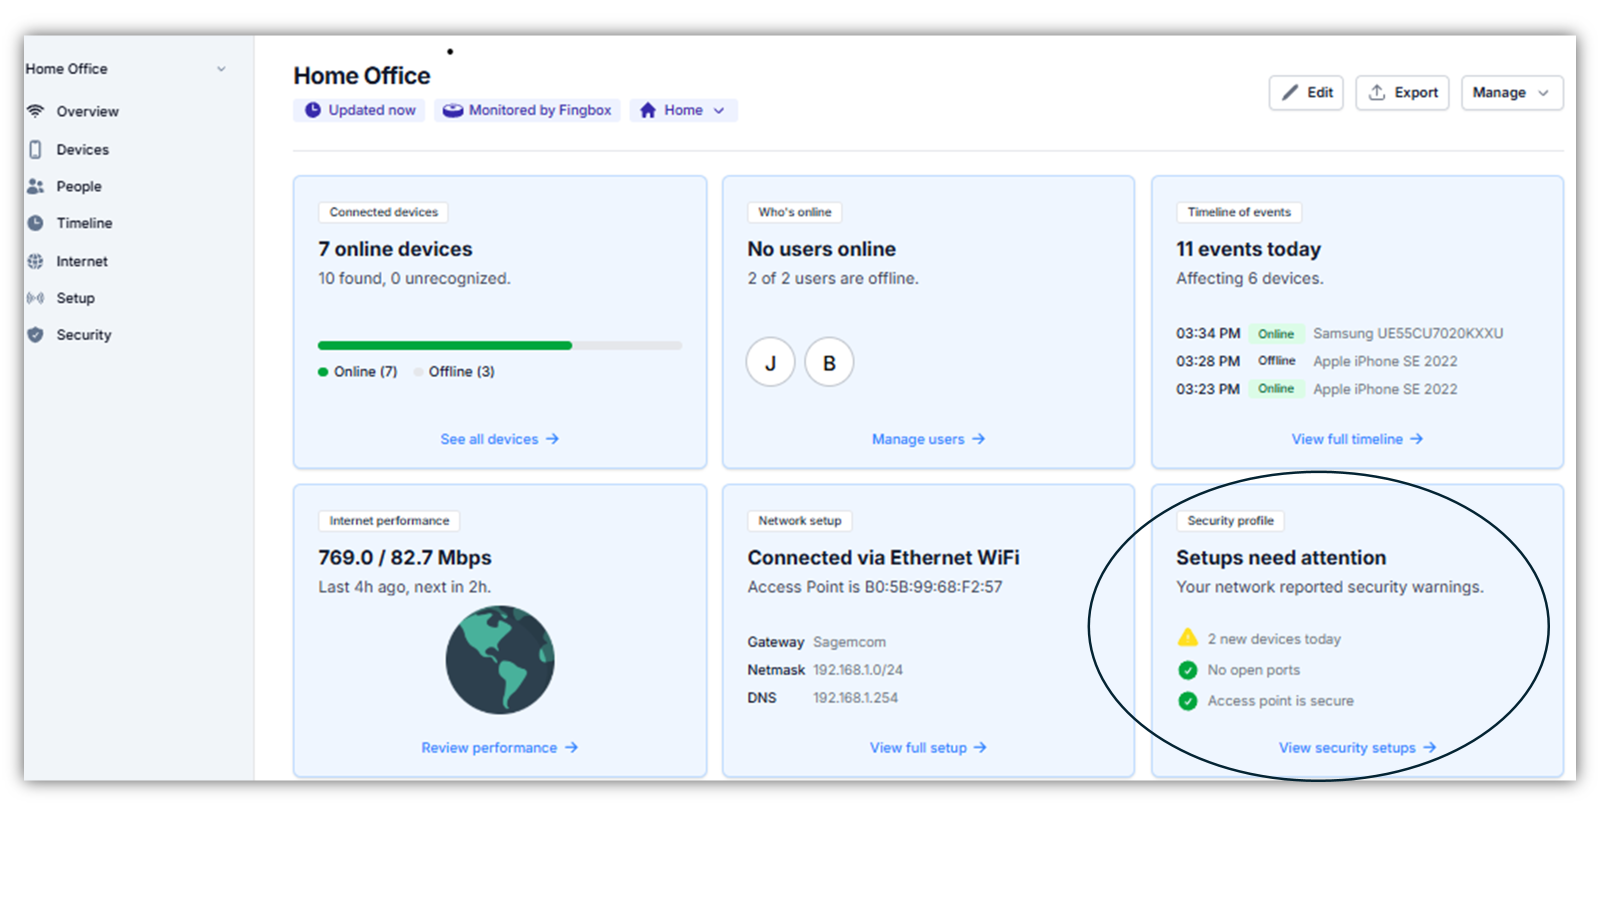Image resolution: width=1600 pixels, height=900 pixels.
Task: Open the View security setups link
Action: coord(1356,748)
